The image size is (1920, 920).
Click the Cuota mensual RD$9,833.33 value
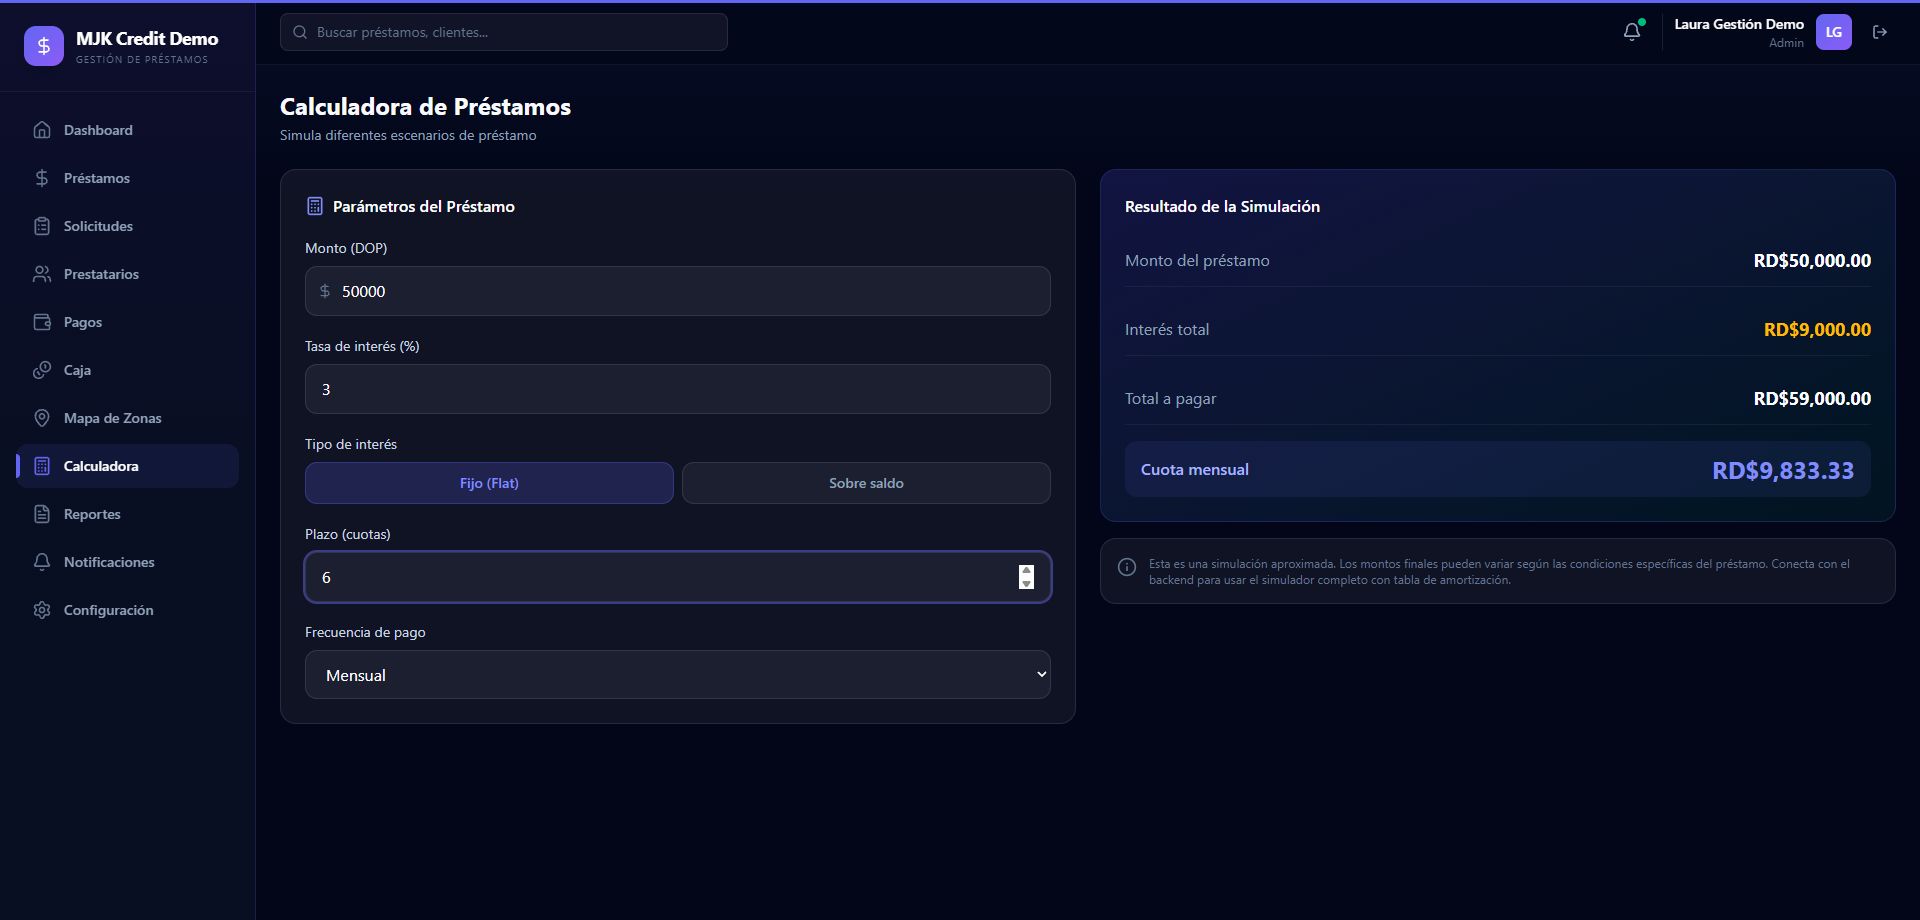(x=1783, y=470)
